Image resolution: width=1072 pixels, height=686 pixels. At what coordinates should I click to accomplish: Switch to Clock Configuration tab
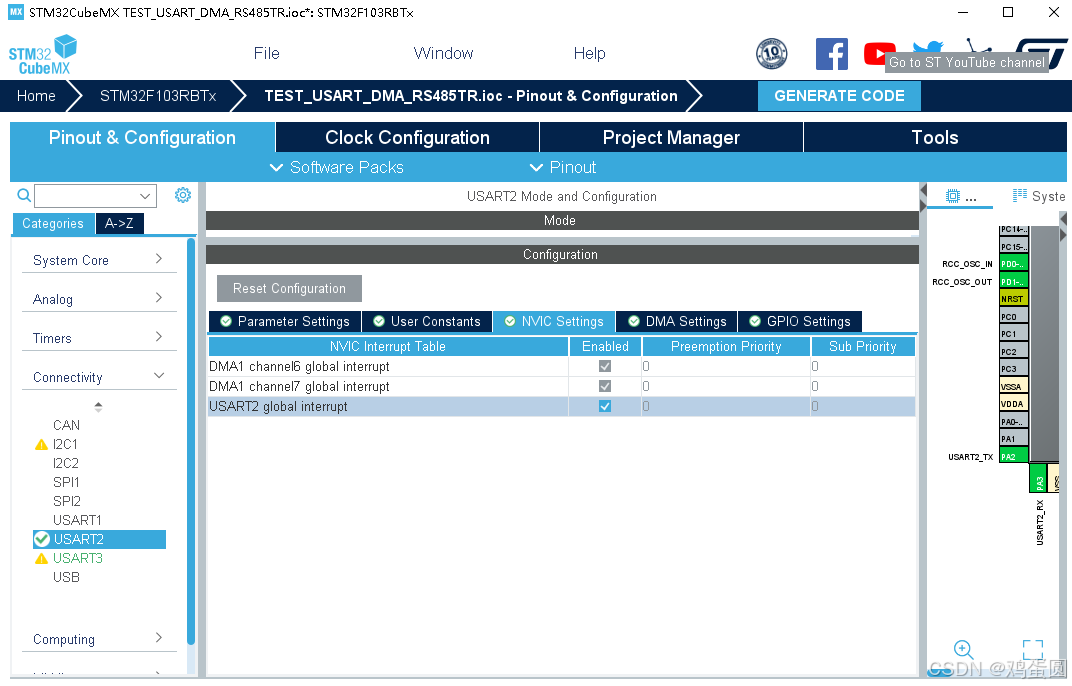pos(407,137)
